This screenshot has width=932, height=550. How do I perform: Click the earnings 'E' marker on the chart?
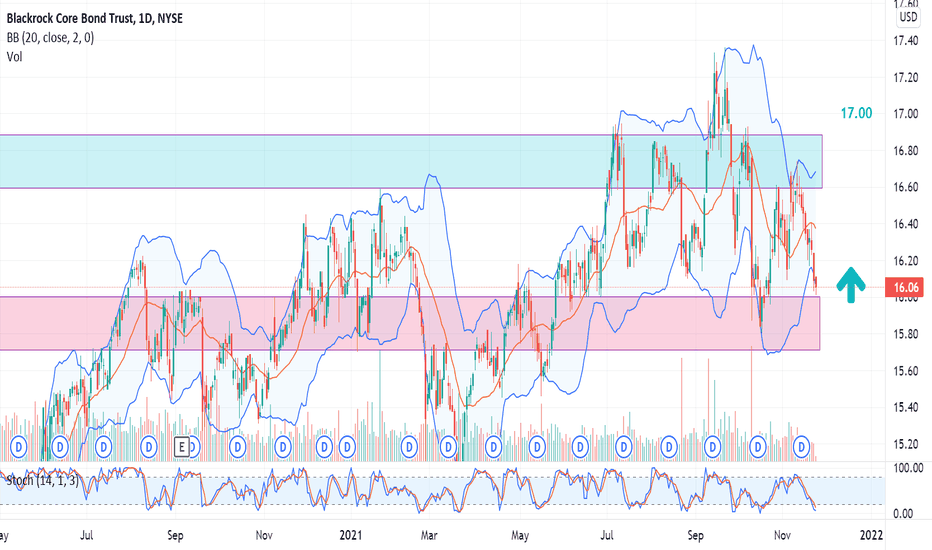(x=182, y=446)
